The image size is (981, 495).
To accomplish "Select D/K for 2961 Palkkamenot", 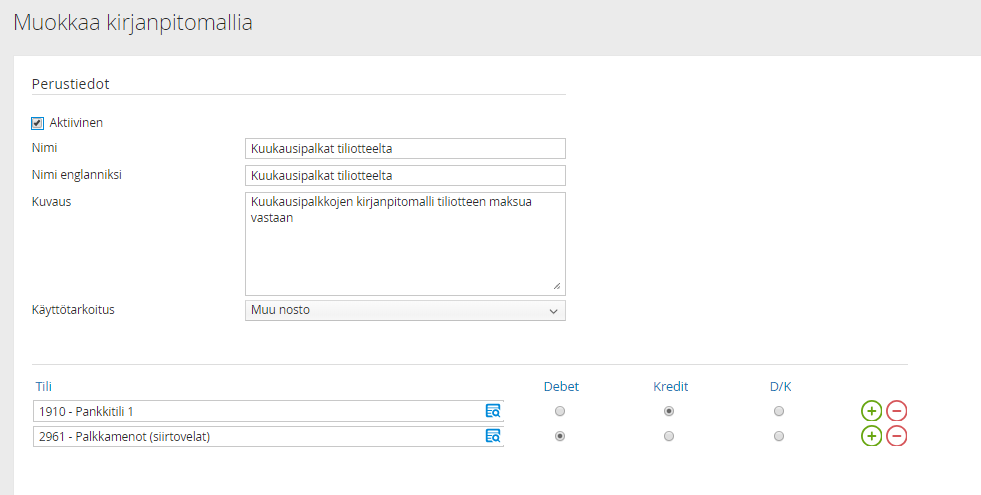I will pyautogui.click(x=779, y=436).
